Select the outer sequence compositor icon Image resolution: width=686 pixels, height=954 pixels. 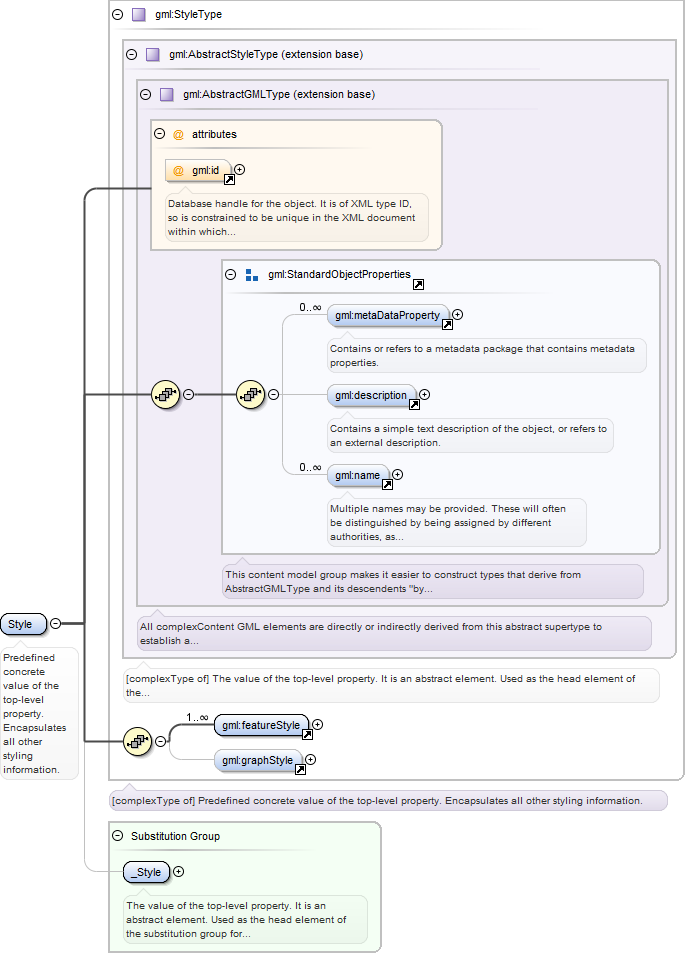(165, 395)
